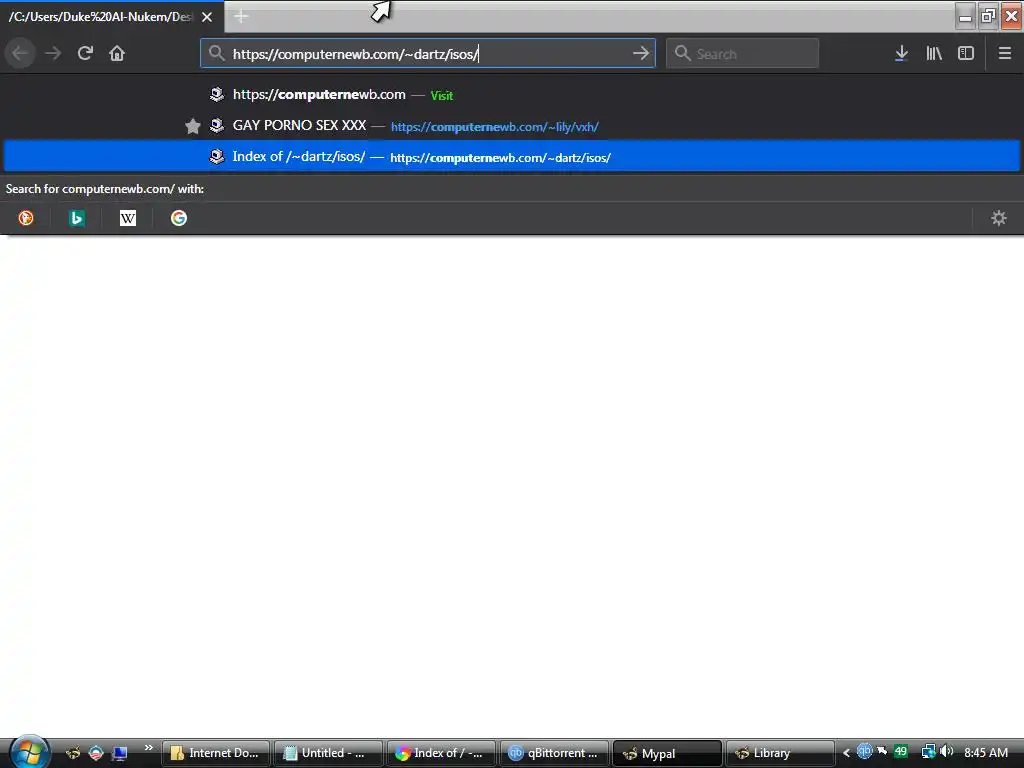1024x768 pixels.
Task: Open search settings gear icon
Action: [x=999, y=218]
